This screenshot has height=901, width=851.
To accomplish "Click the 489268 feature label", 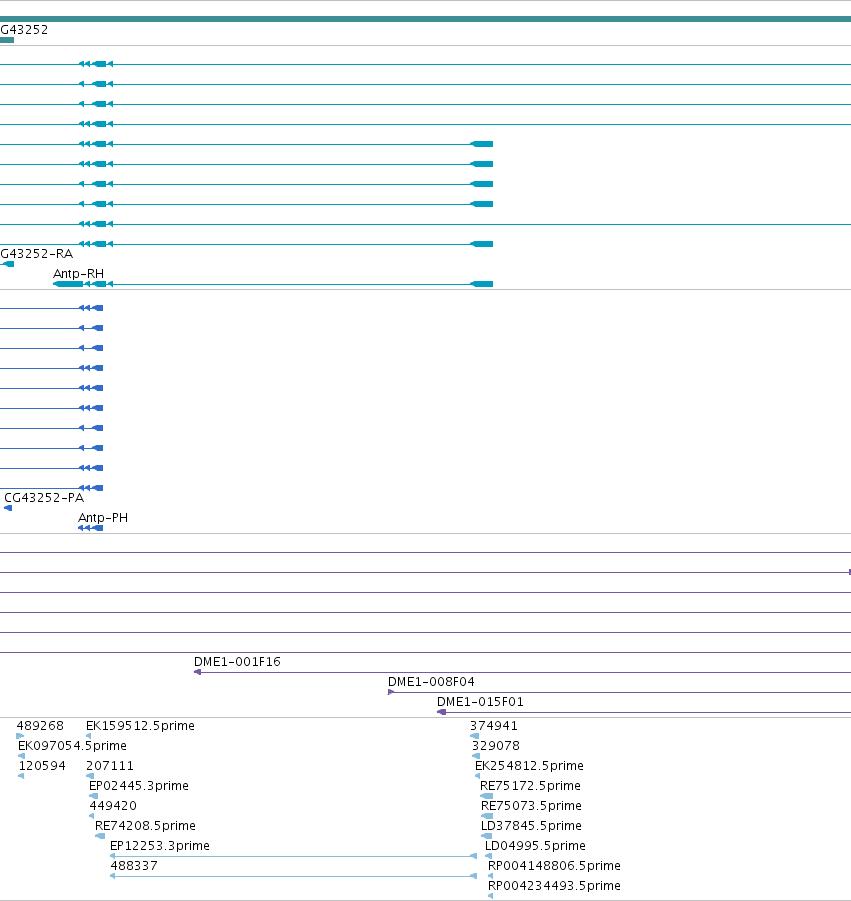I will click(40, 726).
